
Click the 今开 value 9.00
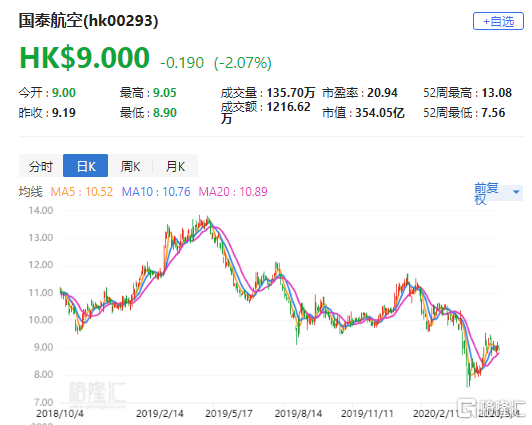[x=64, y=93]
